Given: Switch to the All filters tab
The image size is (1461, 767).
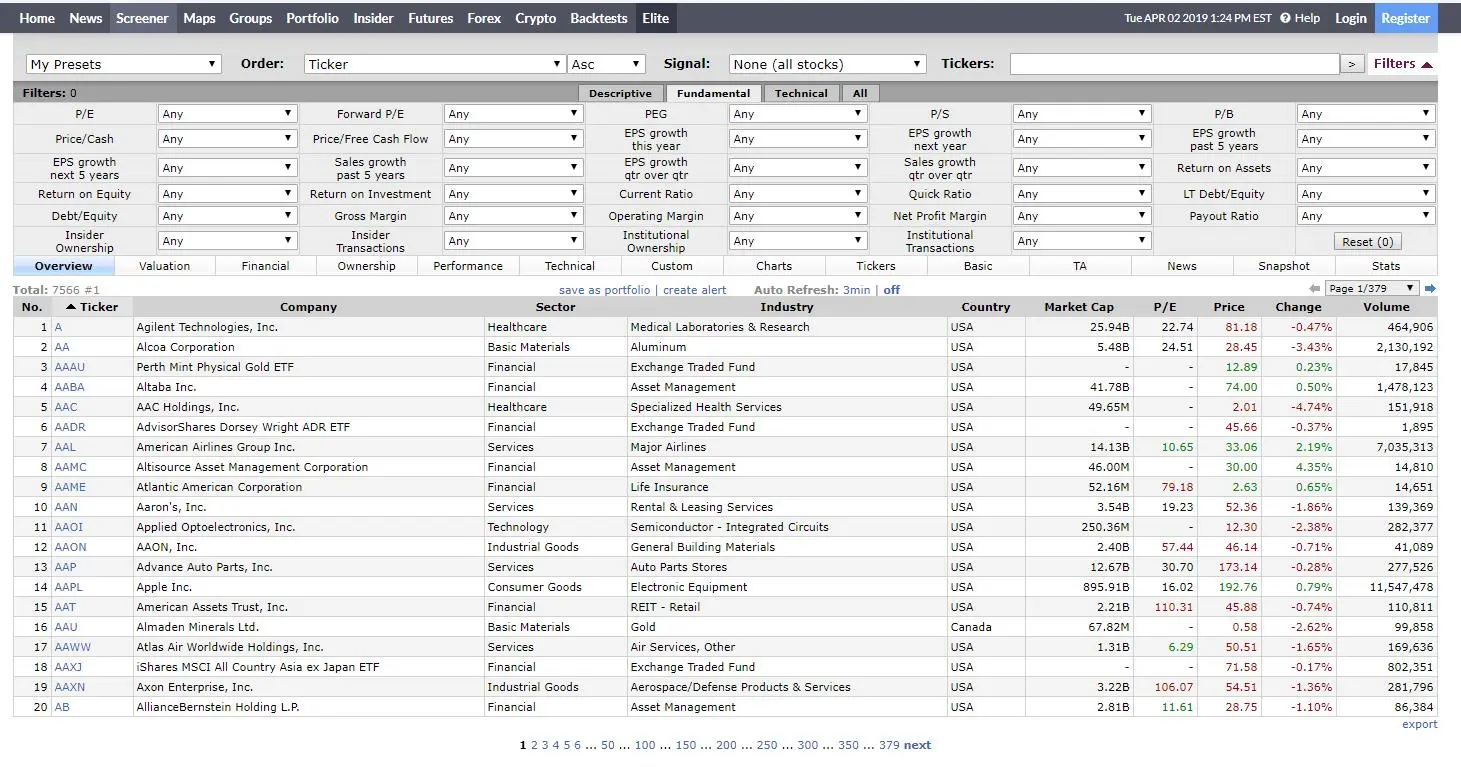Looking at the screenshot, I should (x=860, y=93).
